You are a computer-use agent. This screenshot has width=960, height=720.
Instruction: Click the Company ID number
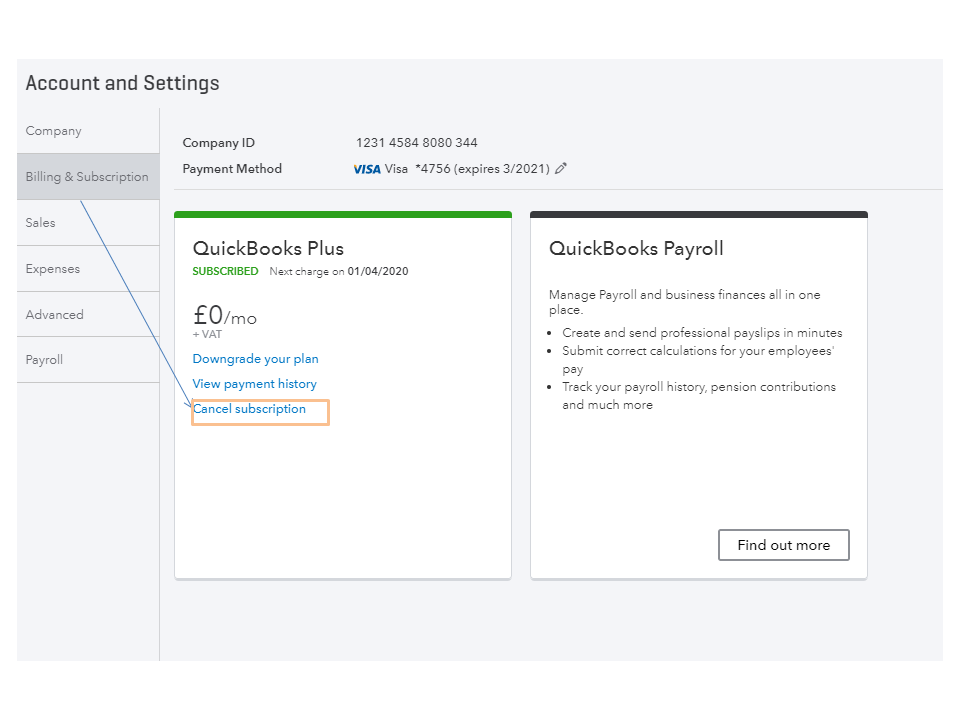coord(417,143)
